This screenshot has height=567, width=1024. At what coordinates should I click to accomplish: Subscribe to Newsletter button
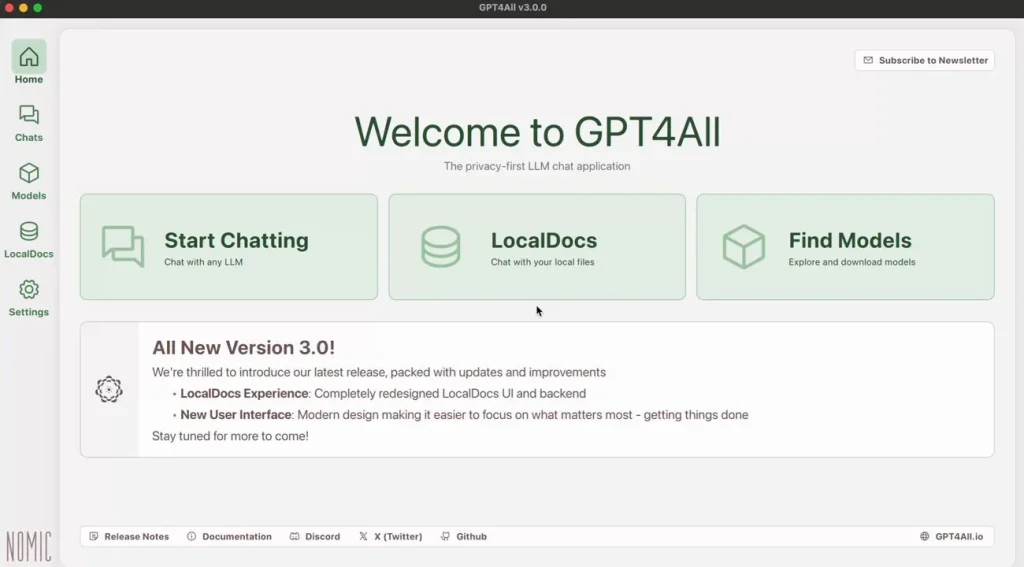click(x=924, y=60)
